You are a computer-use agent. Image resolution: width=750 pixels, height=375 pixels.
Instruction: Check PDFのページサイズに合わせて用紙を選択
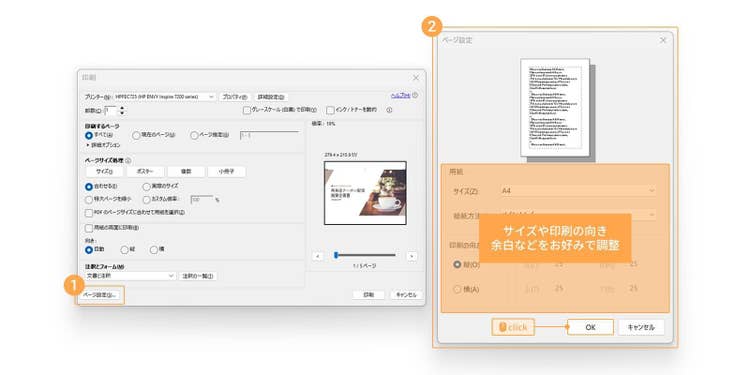[x=88, y=212]
